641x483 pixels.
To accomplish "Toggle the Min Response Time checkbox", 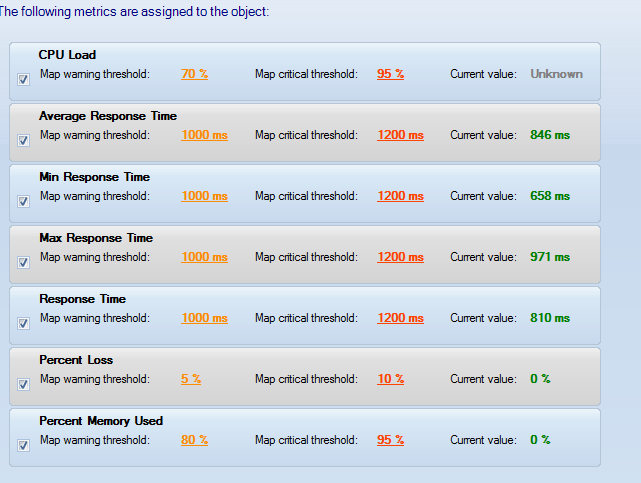I will tap(23, 201).
